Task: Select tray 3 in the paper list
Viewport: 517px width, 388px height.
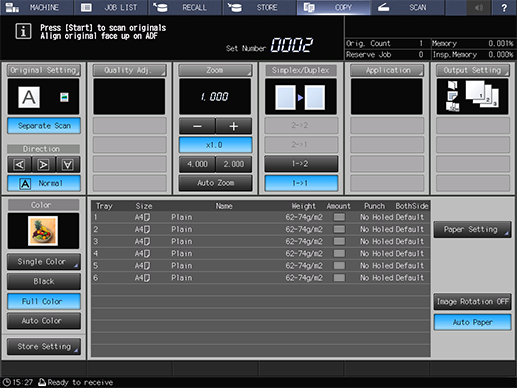Action: (x=260, y=241)
